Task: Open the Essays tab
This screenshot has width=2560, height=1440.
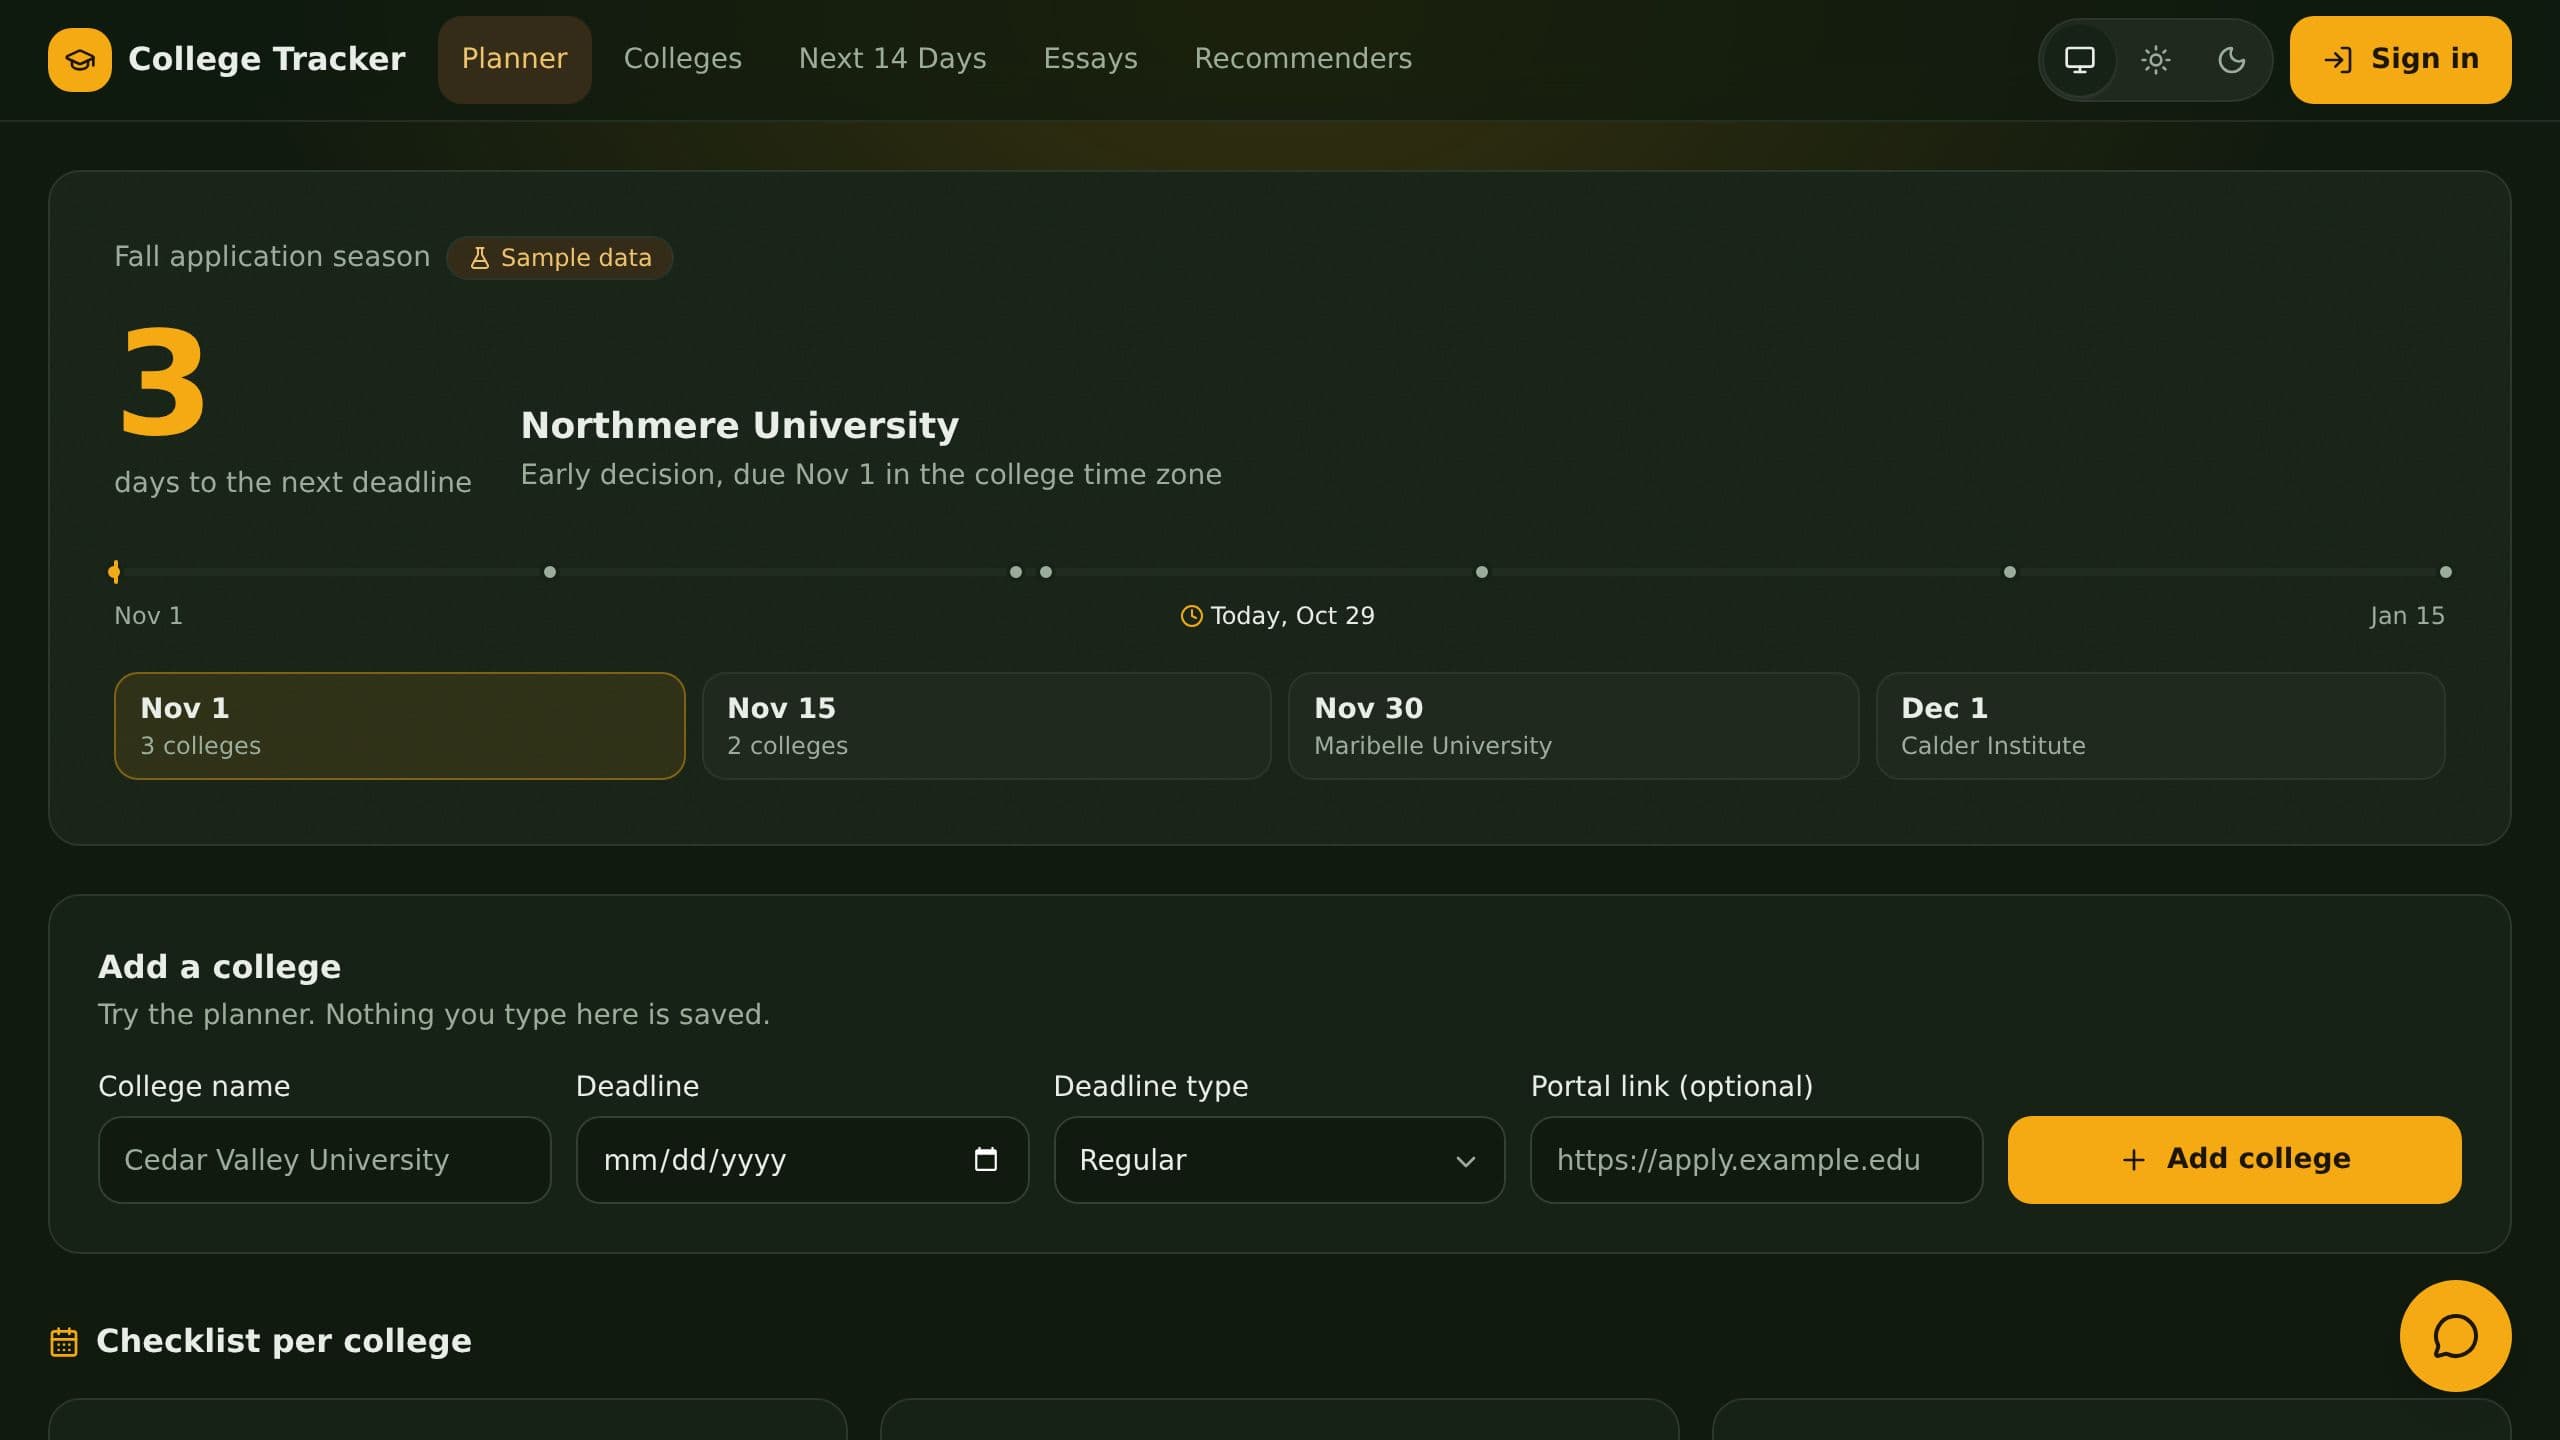Action: coord(1091,59)
